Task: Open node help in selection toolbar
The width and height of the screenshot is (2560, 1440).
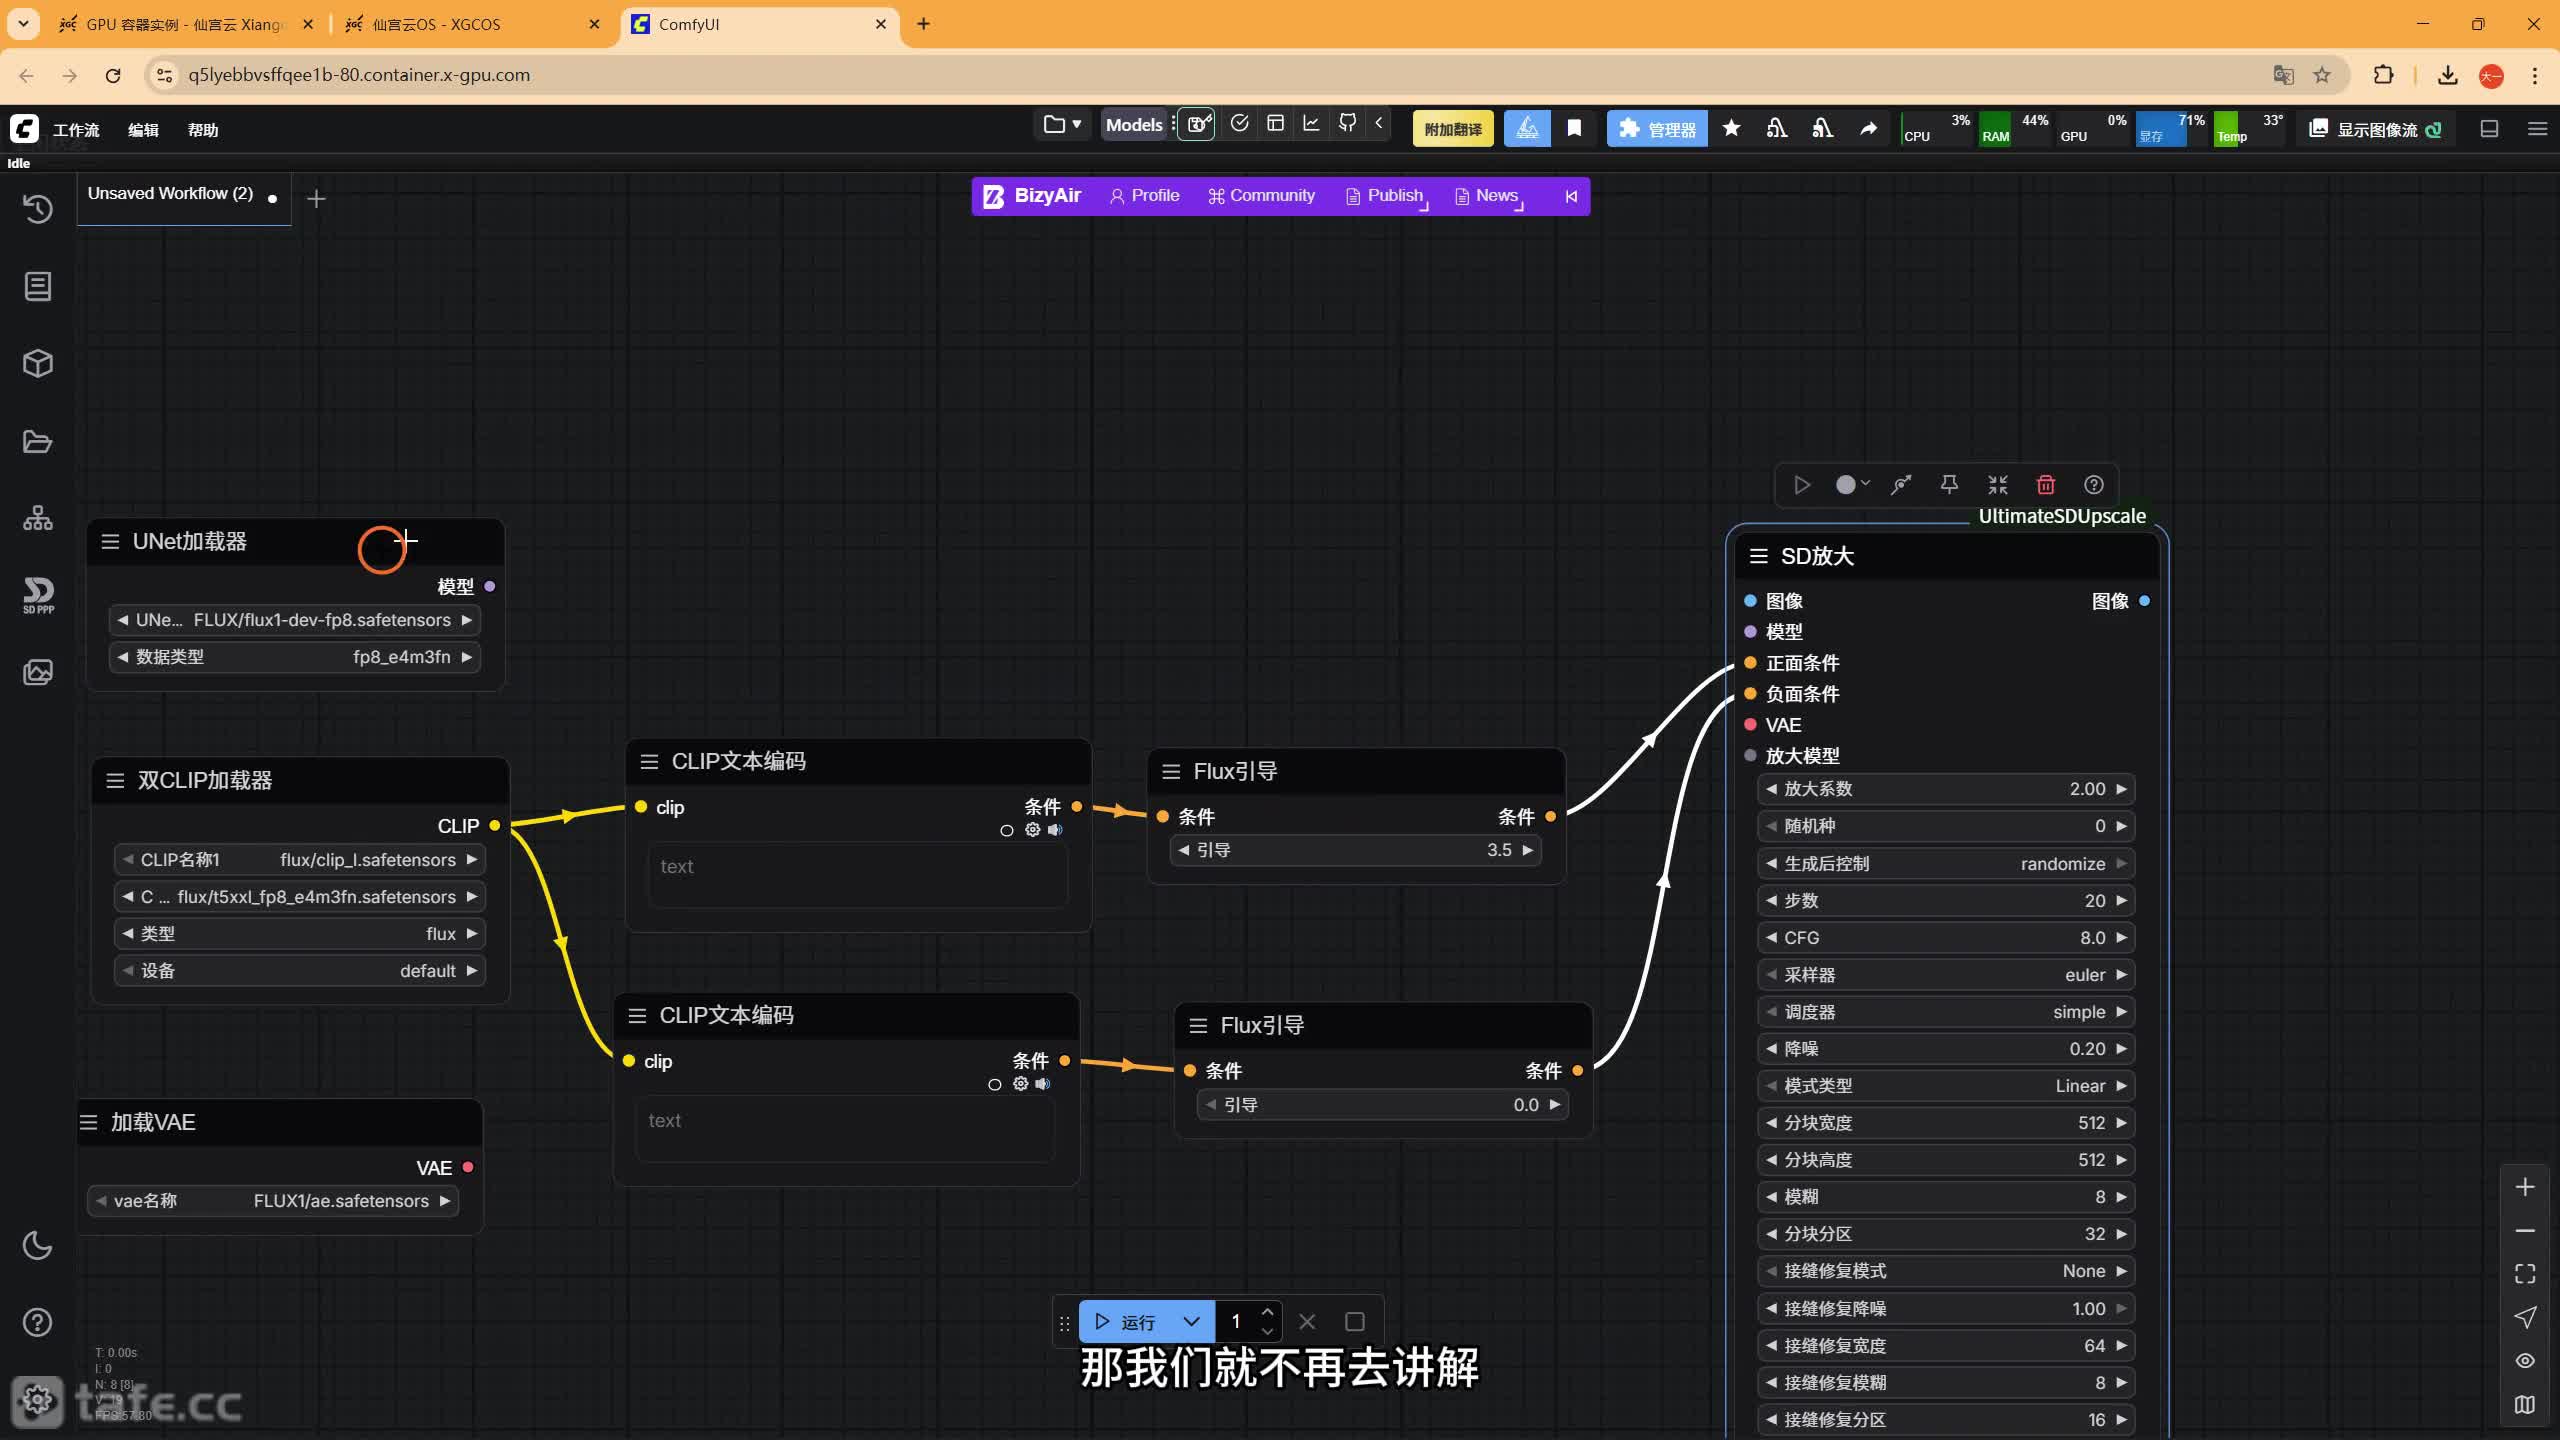Action: click(2093, 485)
